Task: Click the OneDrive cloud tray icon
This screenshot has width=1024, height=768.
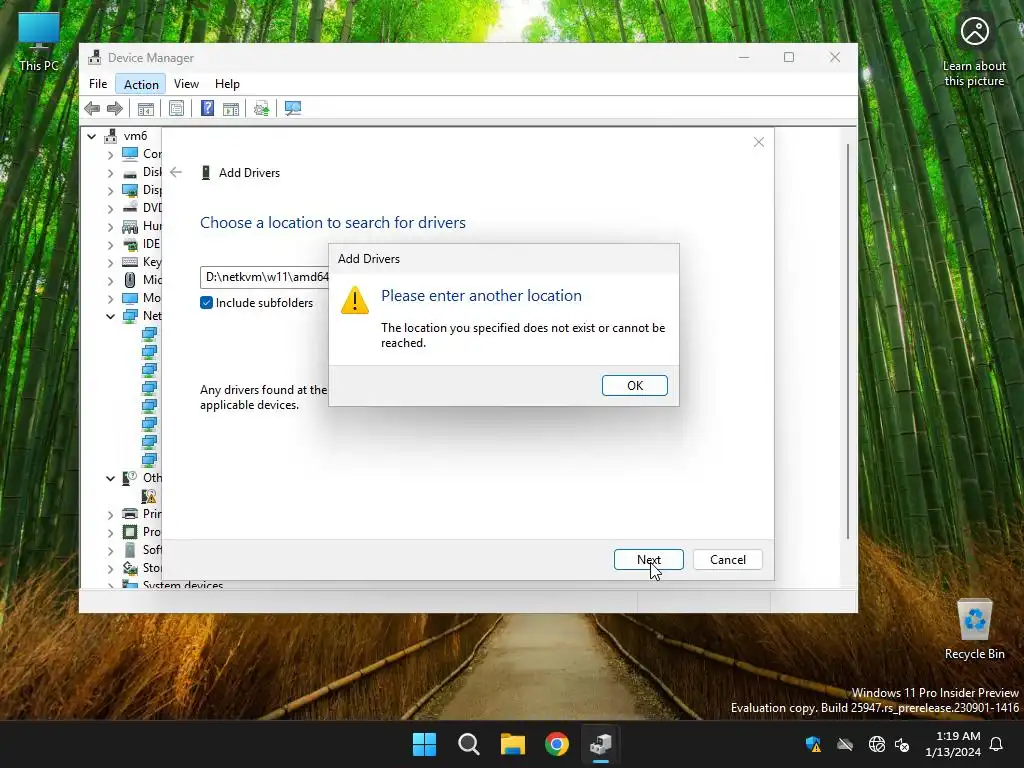Action: coord(845,744)
